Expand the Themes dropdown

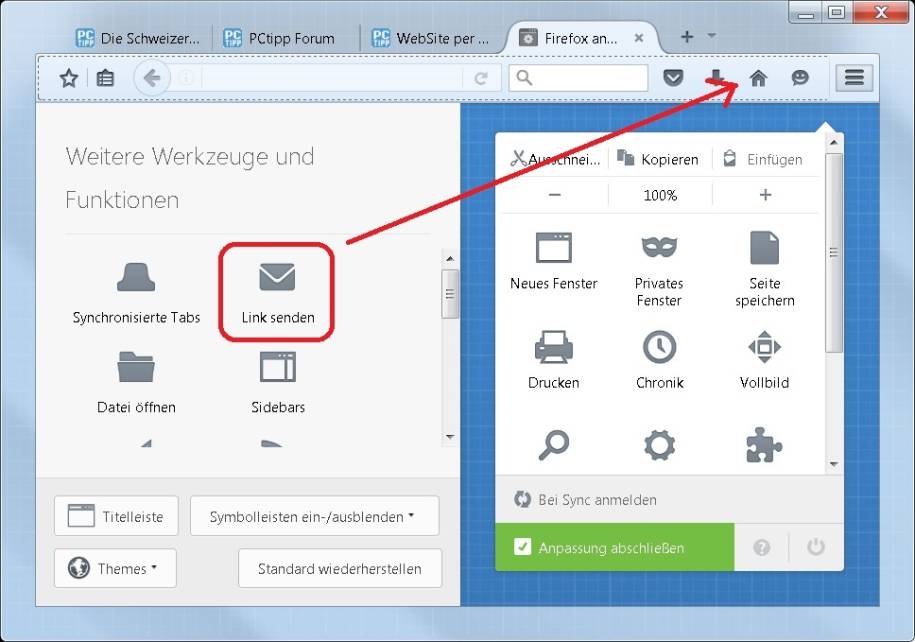(114, 568)
